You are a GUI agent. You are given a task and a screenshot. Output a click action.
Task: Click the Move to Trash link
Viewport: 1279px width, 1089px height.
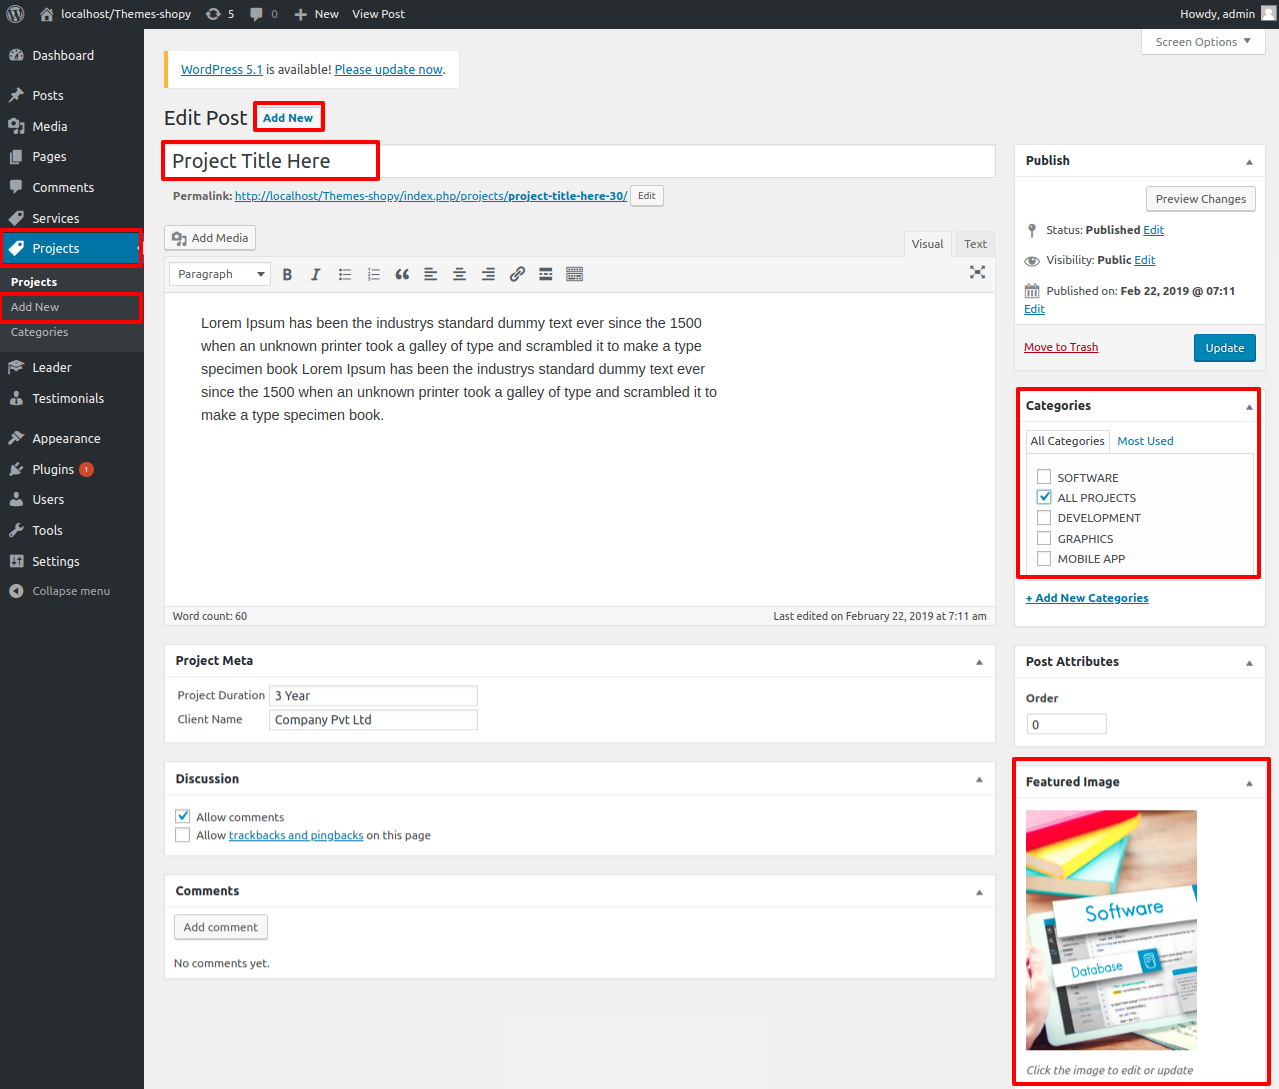click(x=1061, y=347)
